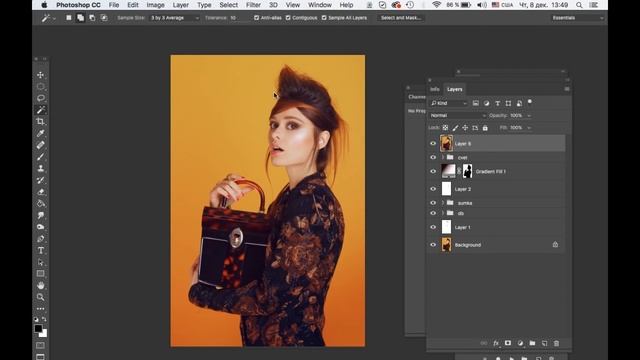Toggle the Anti-alias checkbox

[256, 18]
